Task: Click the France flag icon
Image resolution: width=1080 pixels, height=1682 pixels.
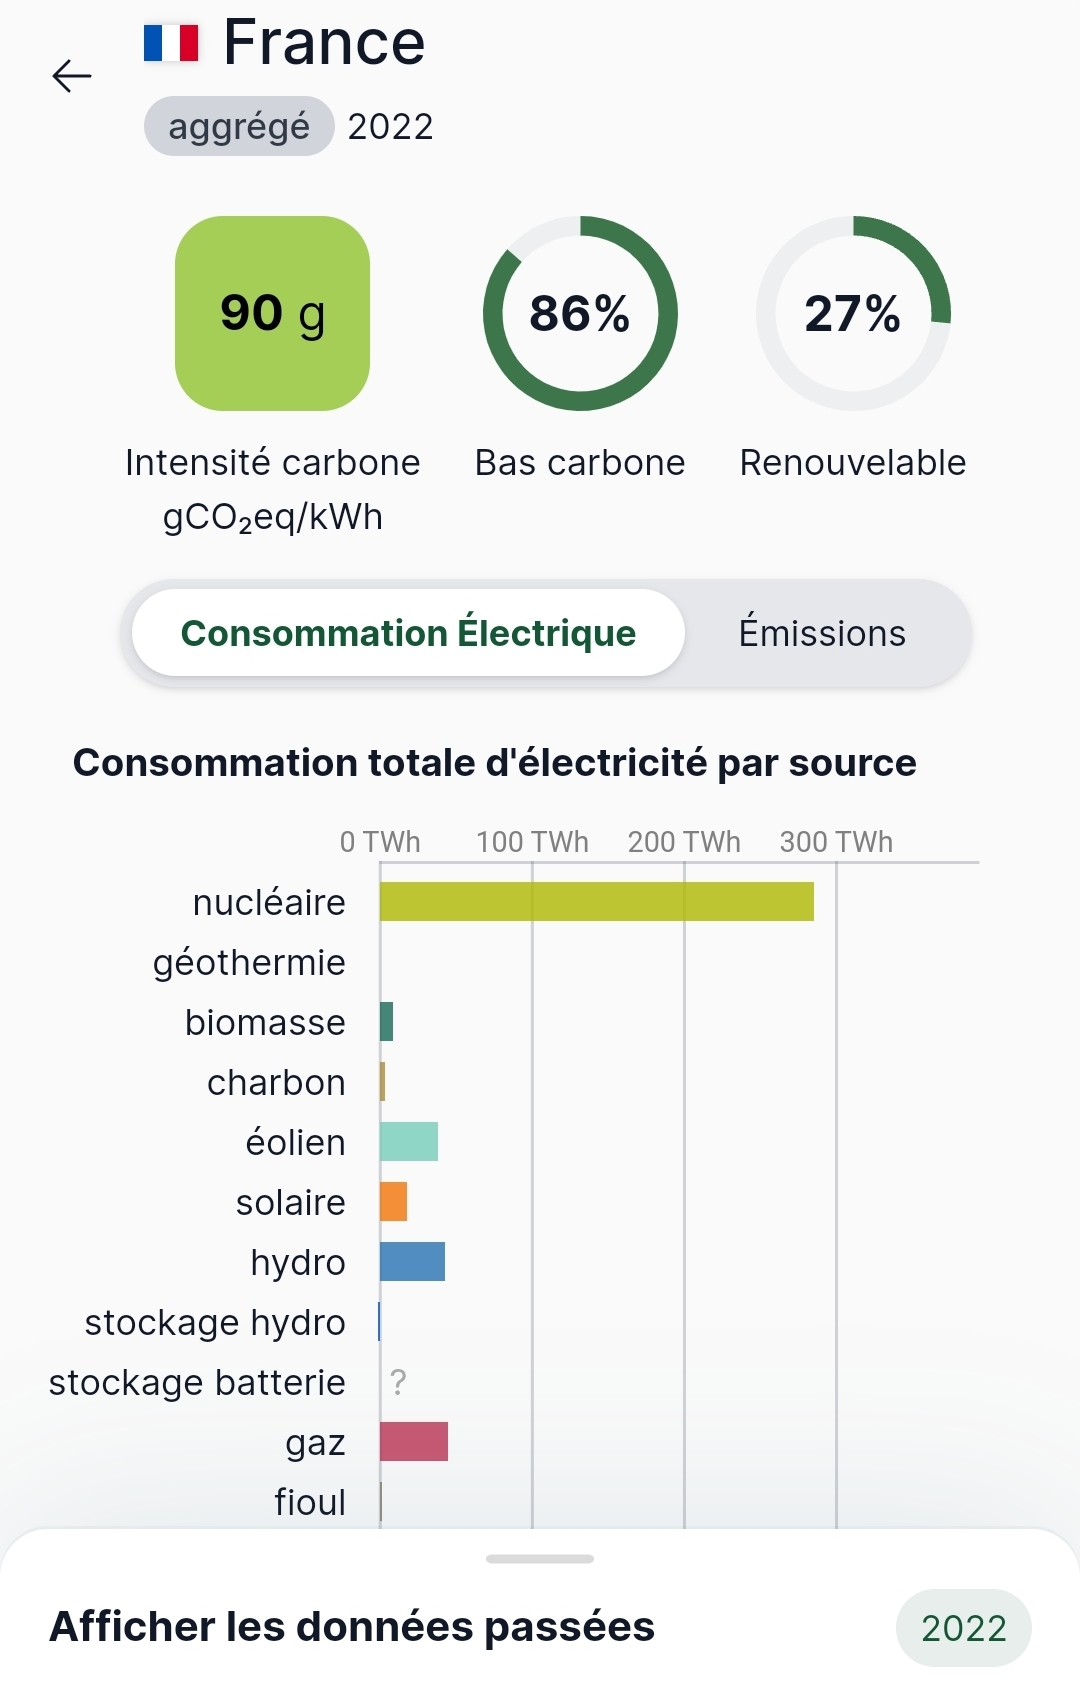Action: pos(171,43)
